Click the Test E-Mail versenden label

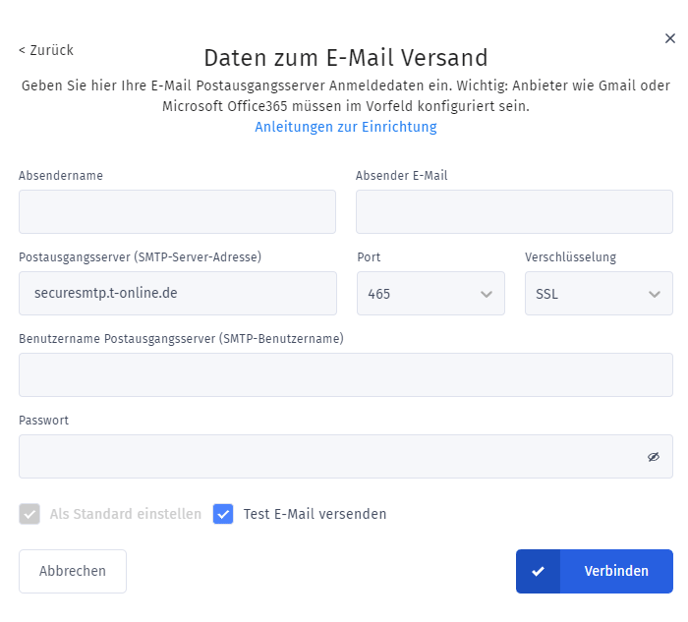[315, 514]
